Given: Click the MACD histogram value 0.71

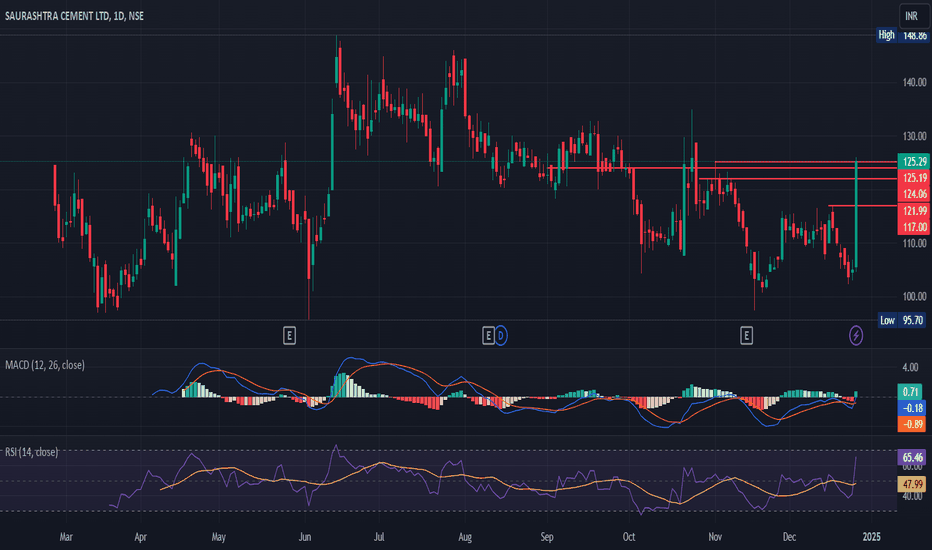Looking at the screenshot, I should [911, 391].
